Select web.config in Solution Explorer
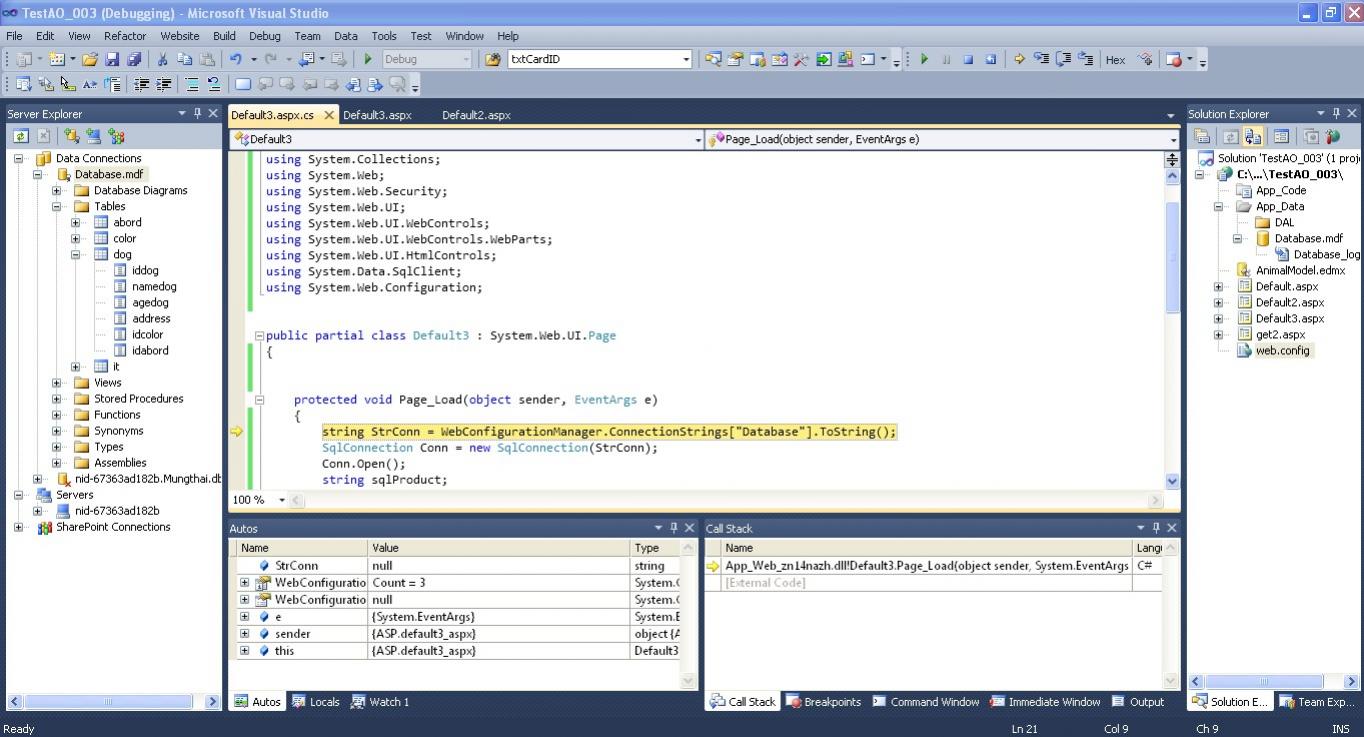The image size is (1364, 737). (x=1283, y=350)
